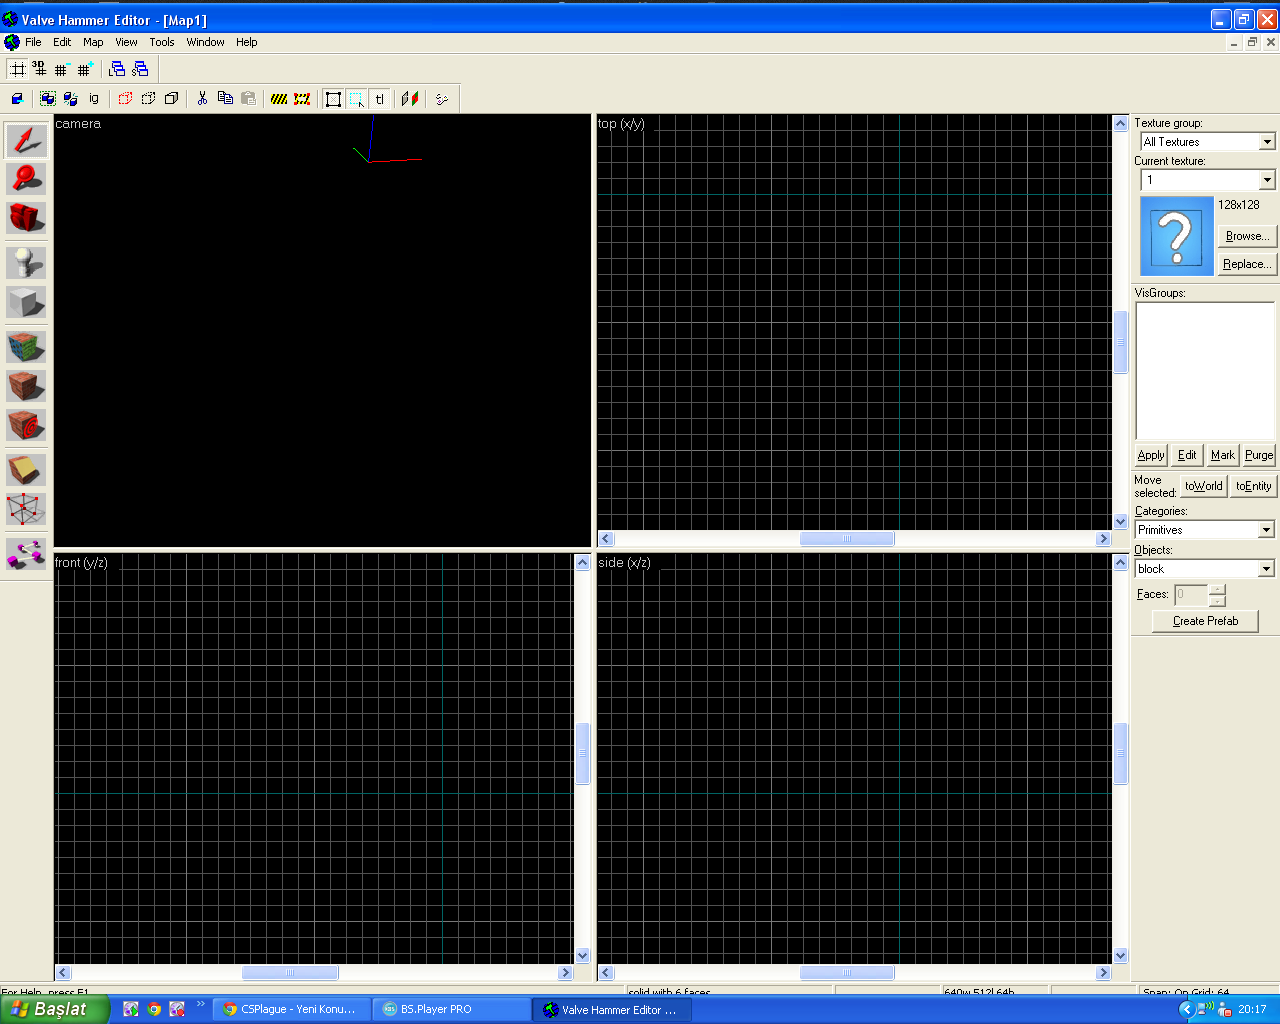Open the Categories Primitives dropdown
This screenshot has height=1024, width=1280.
[x=1266, y=530]
